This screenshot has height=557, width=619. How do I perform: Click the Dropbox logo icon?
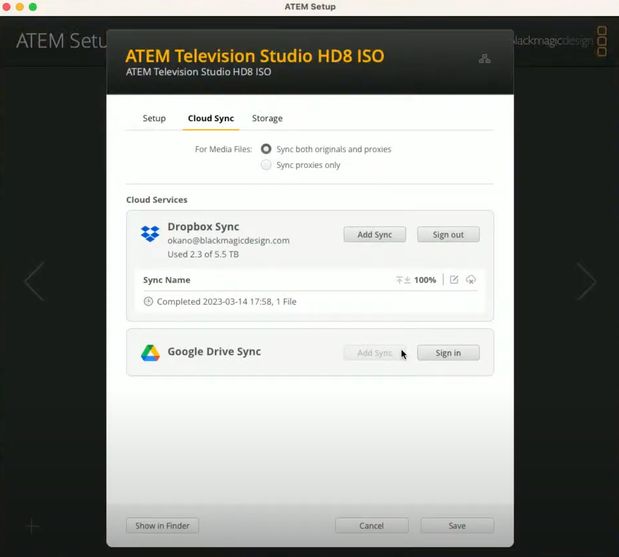coord(150,233)
